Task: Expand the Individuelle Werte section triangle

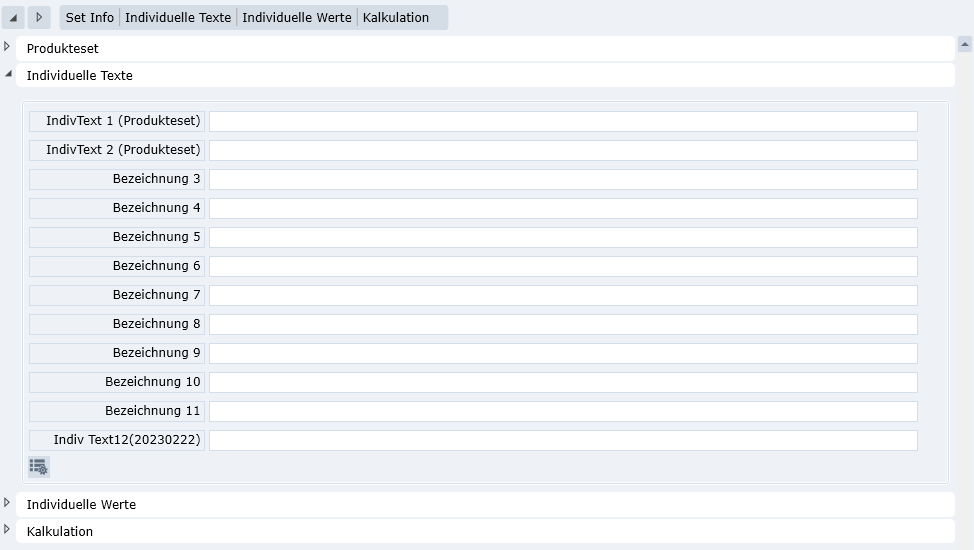Action: coord(7,502)
